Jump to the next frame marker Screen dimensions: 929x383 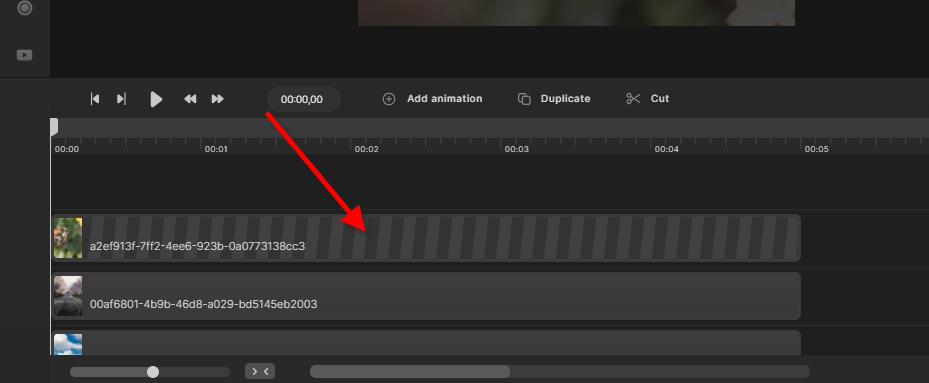coord(121,99)
